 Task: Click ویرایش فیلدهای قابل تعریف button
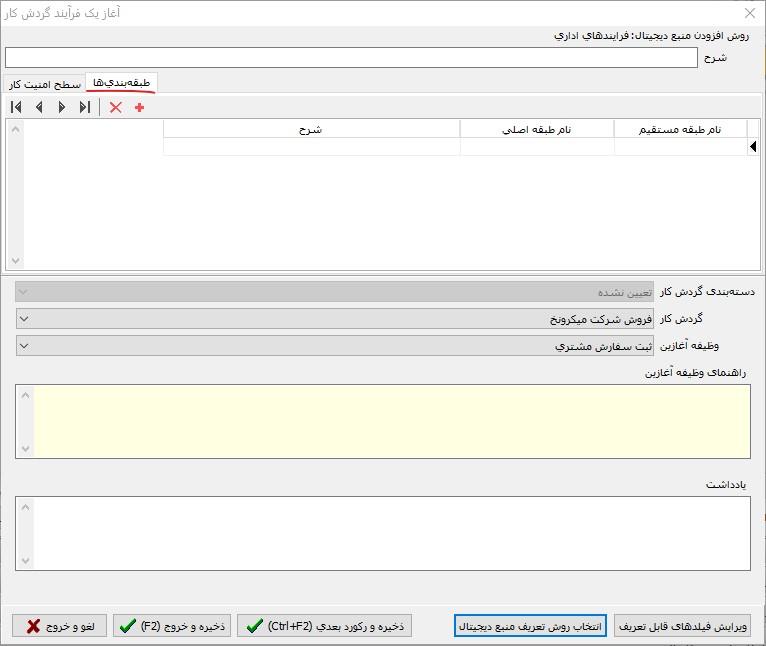click(x=681, y=626)
